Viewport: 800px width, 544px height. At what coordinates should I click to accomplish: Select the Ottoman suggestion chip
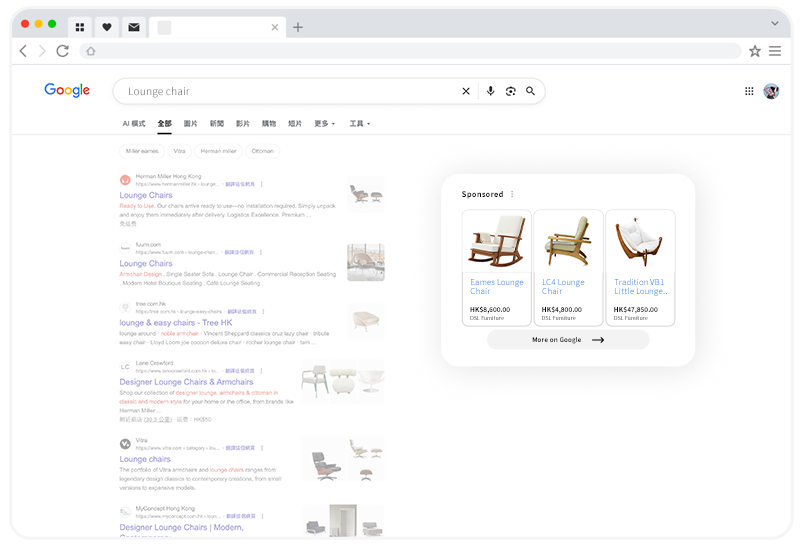(x=263, y=151)
